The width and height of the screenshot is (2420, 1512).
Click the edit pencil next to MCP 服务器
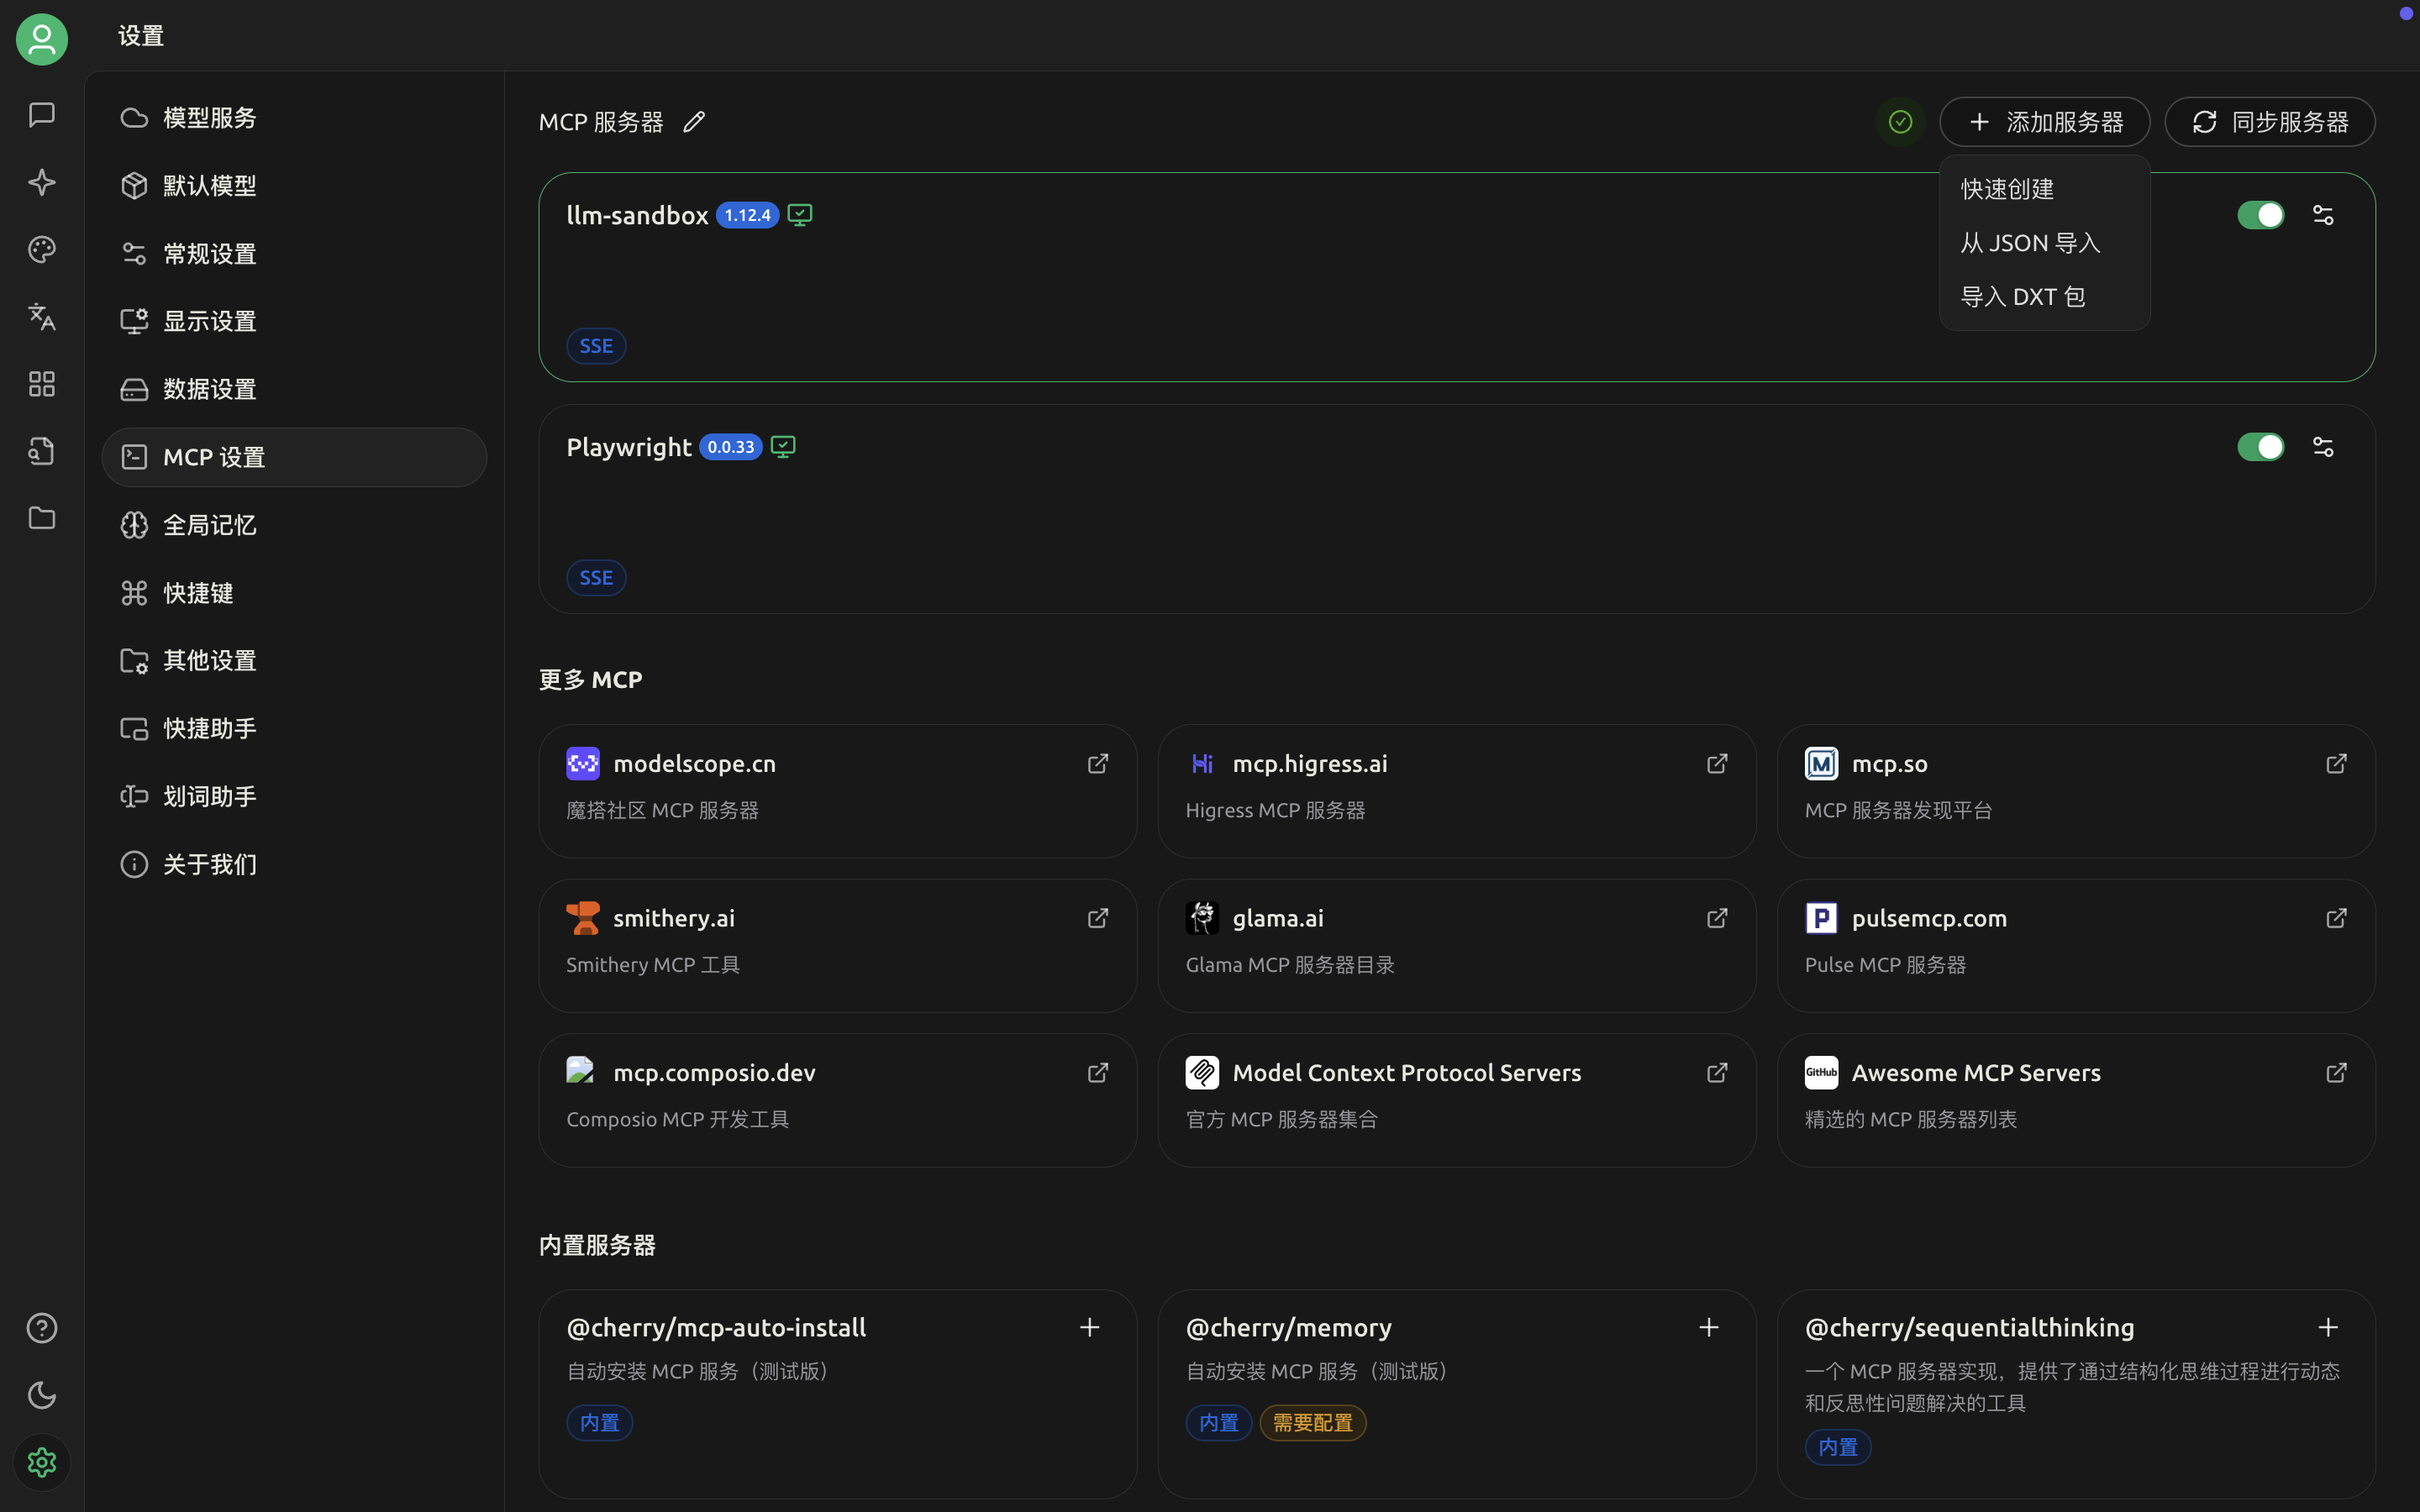[694, 122]
